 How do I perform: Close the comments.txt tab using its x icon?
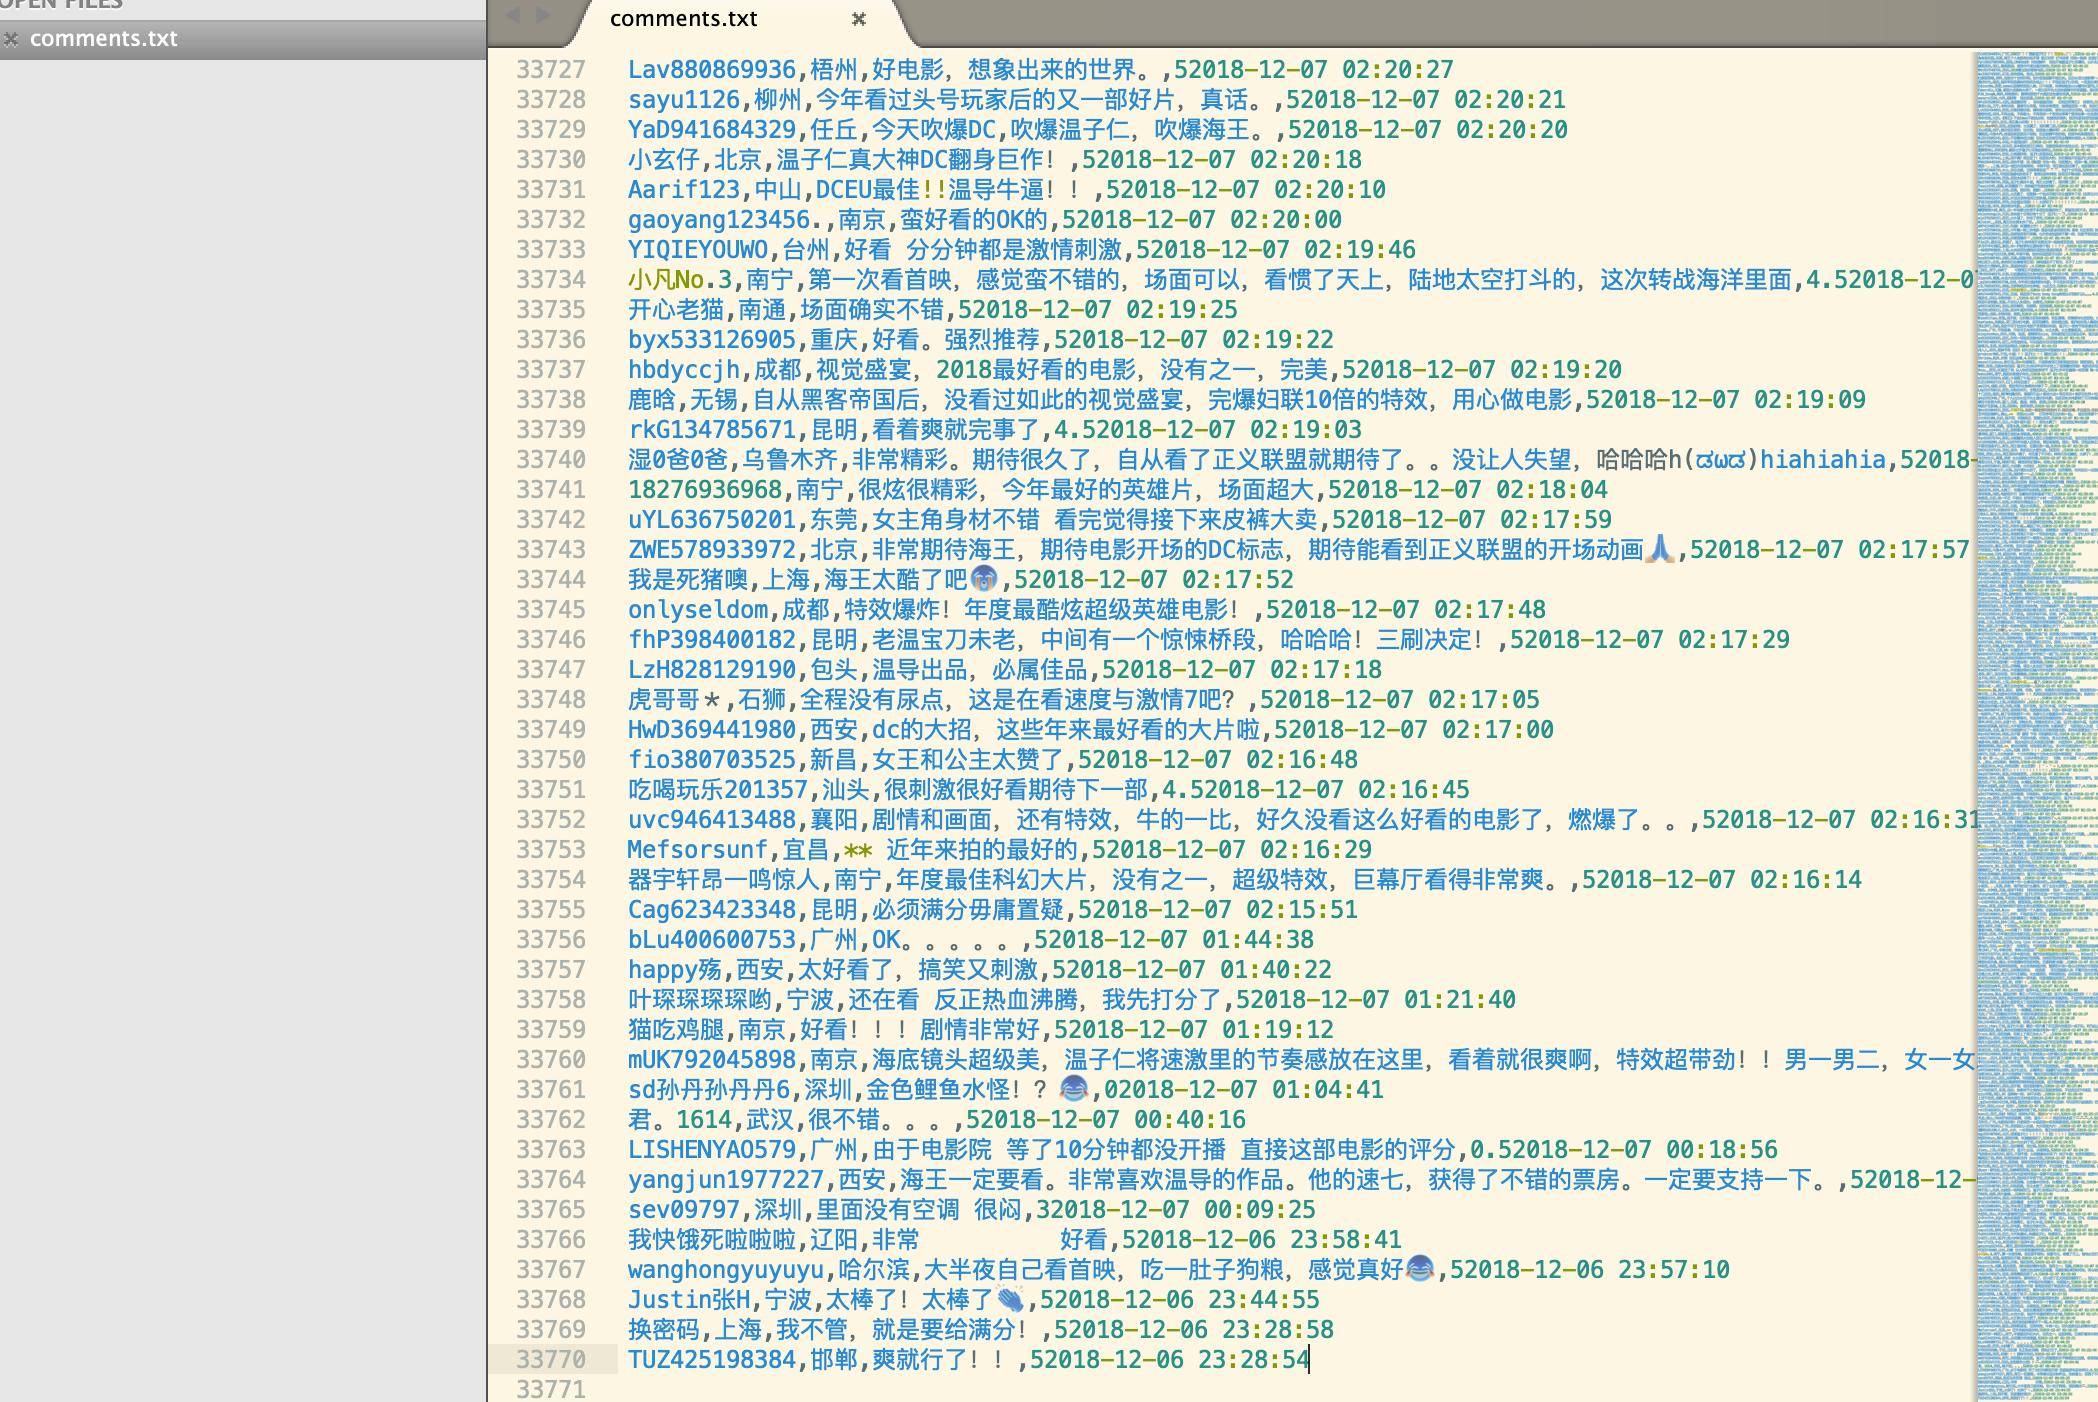[858, 19]
